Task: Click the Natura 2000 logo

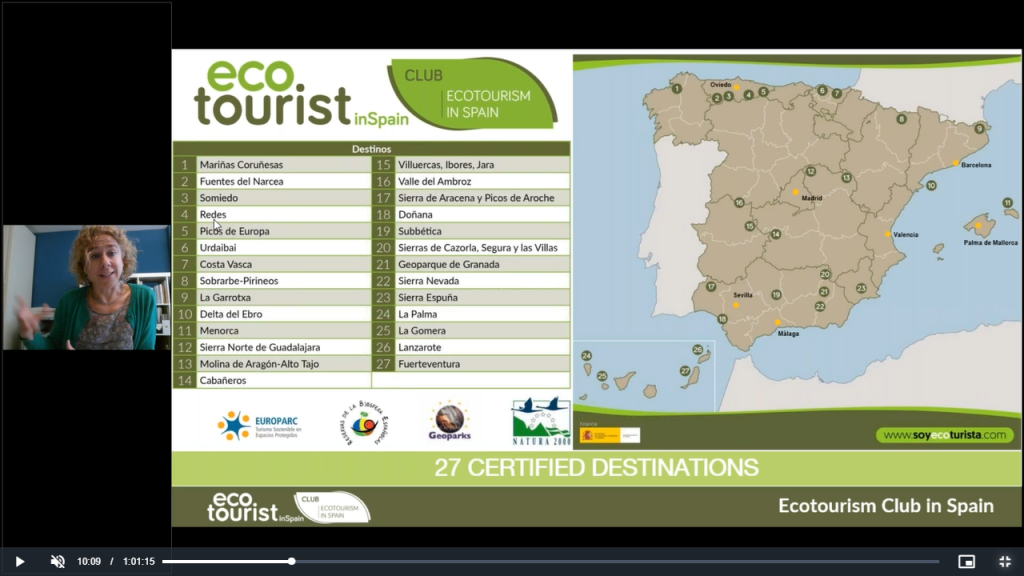Action: point(541,421)
